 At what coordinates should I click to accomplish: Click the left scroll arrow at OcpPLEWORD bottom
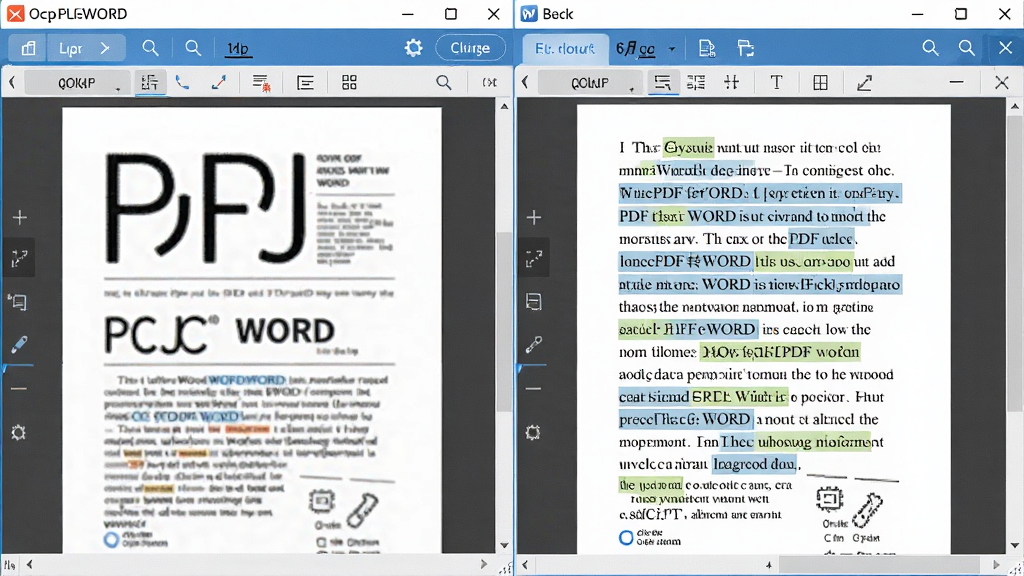click(x=29, y=564)
